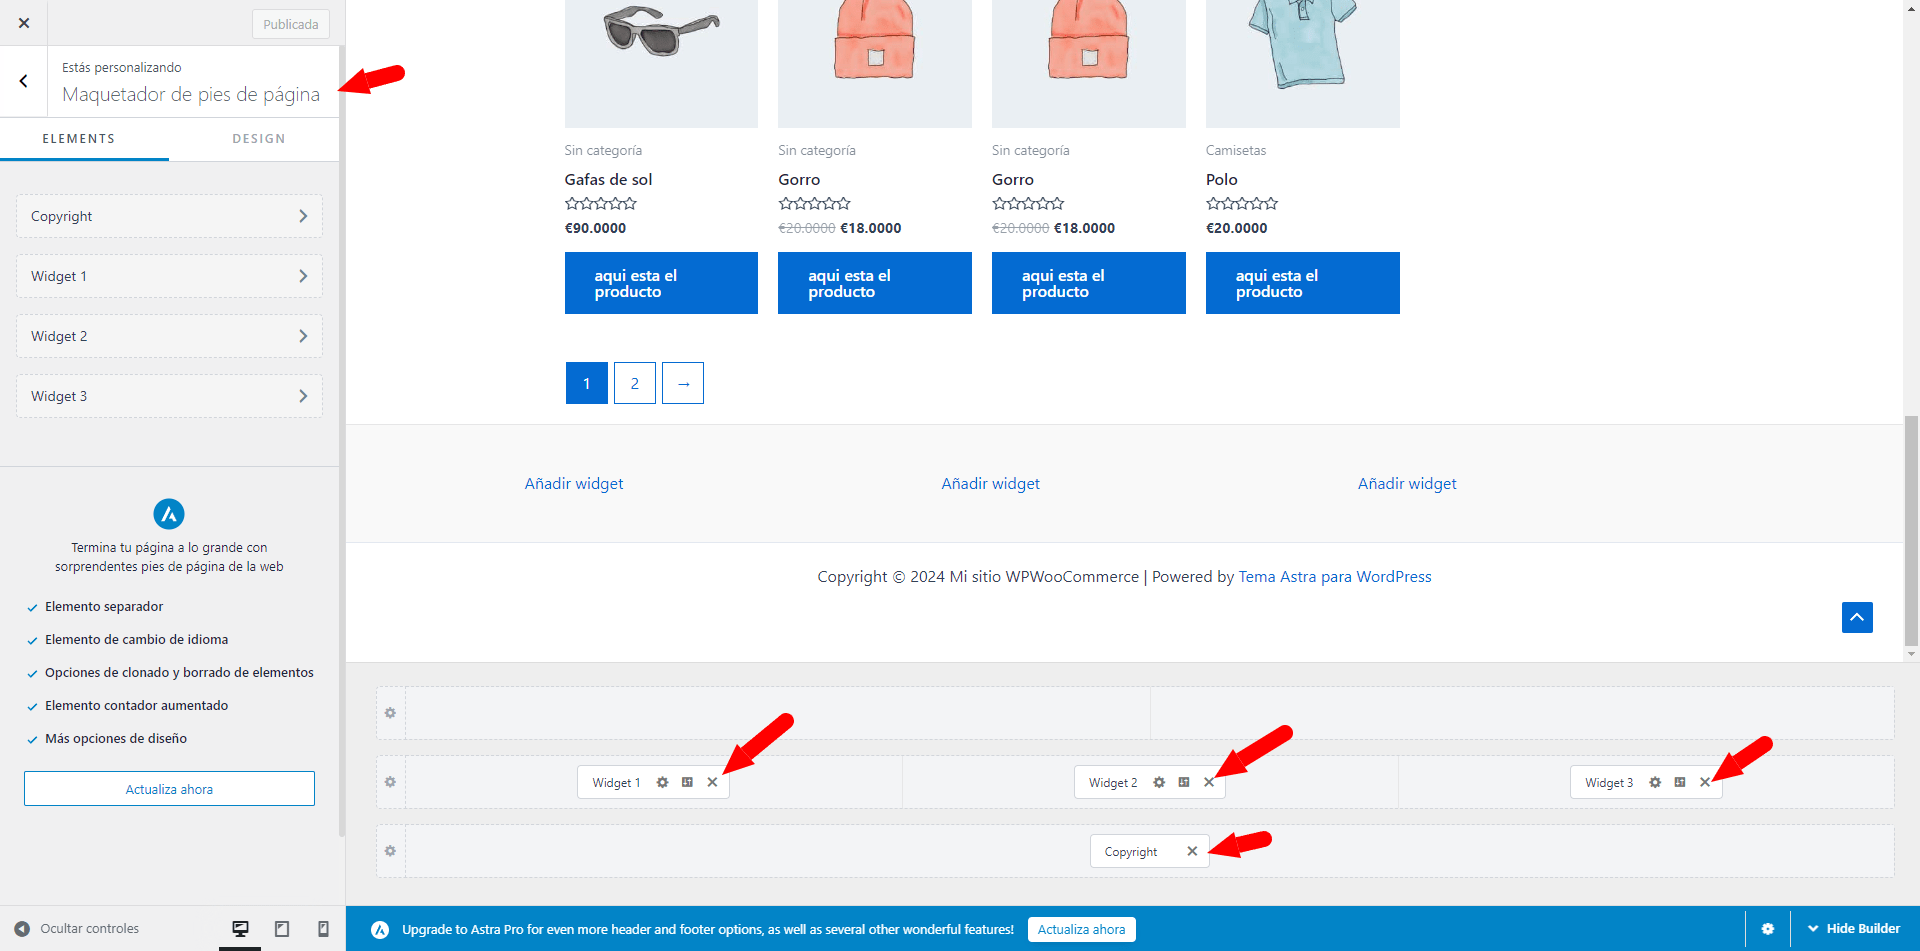Select the ELEMENTS tab
This screenshot has width=1920, height=951.
(79, 139)
